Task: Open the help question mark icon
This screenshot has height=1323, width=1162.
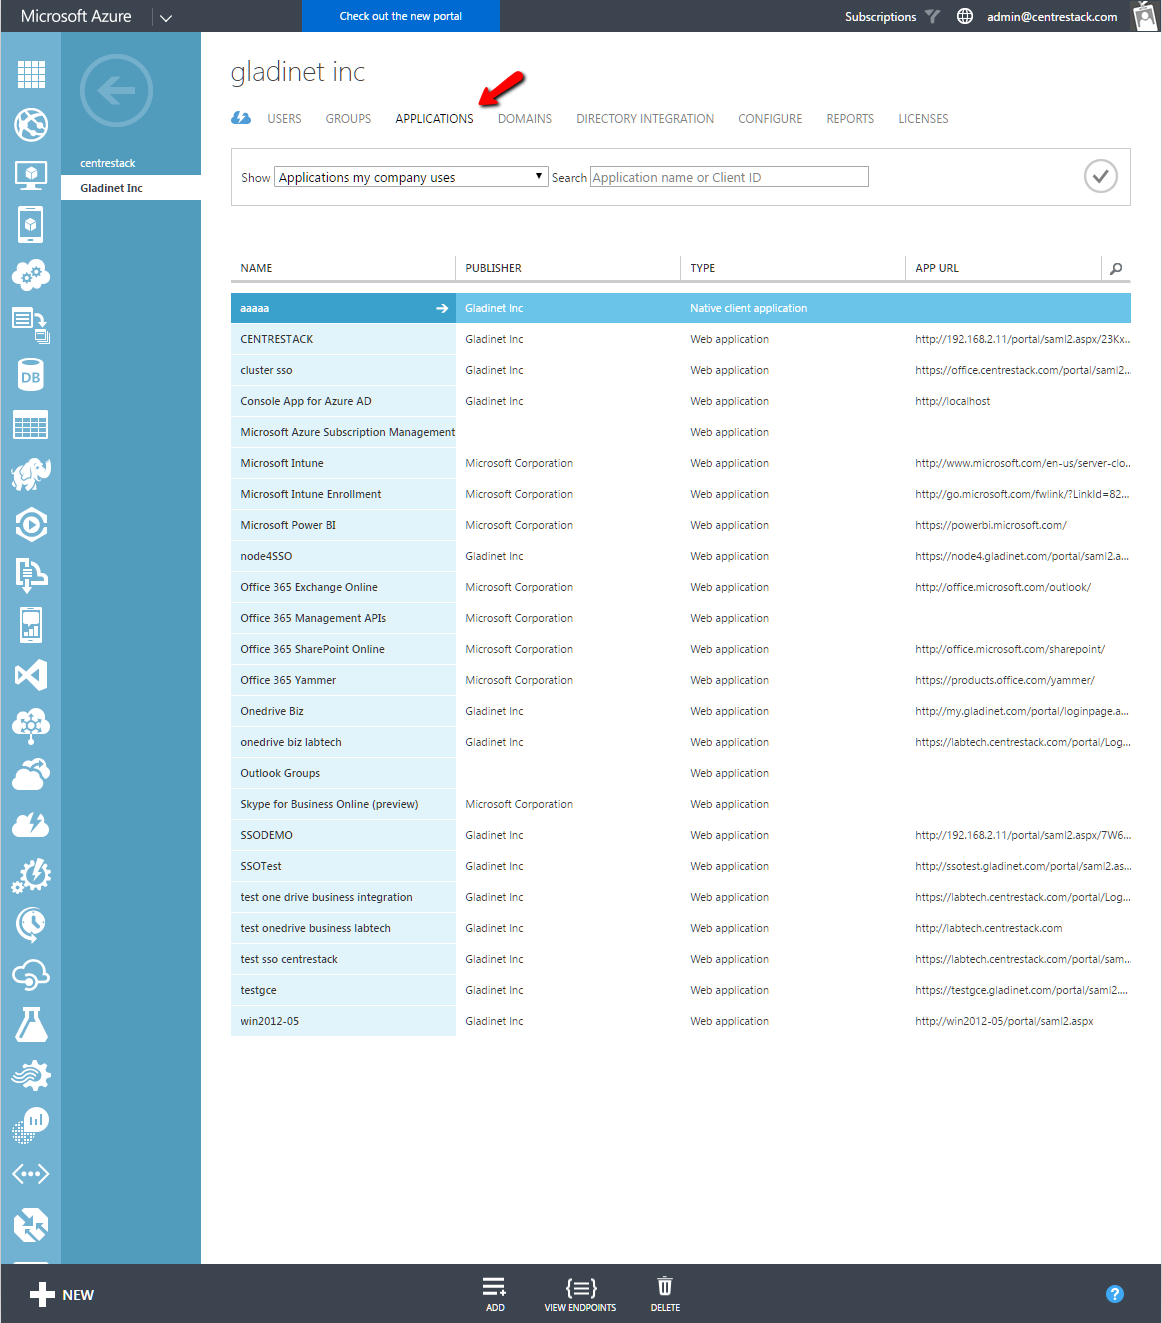Action: tap(1115, 1294)
